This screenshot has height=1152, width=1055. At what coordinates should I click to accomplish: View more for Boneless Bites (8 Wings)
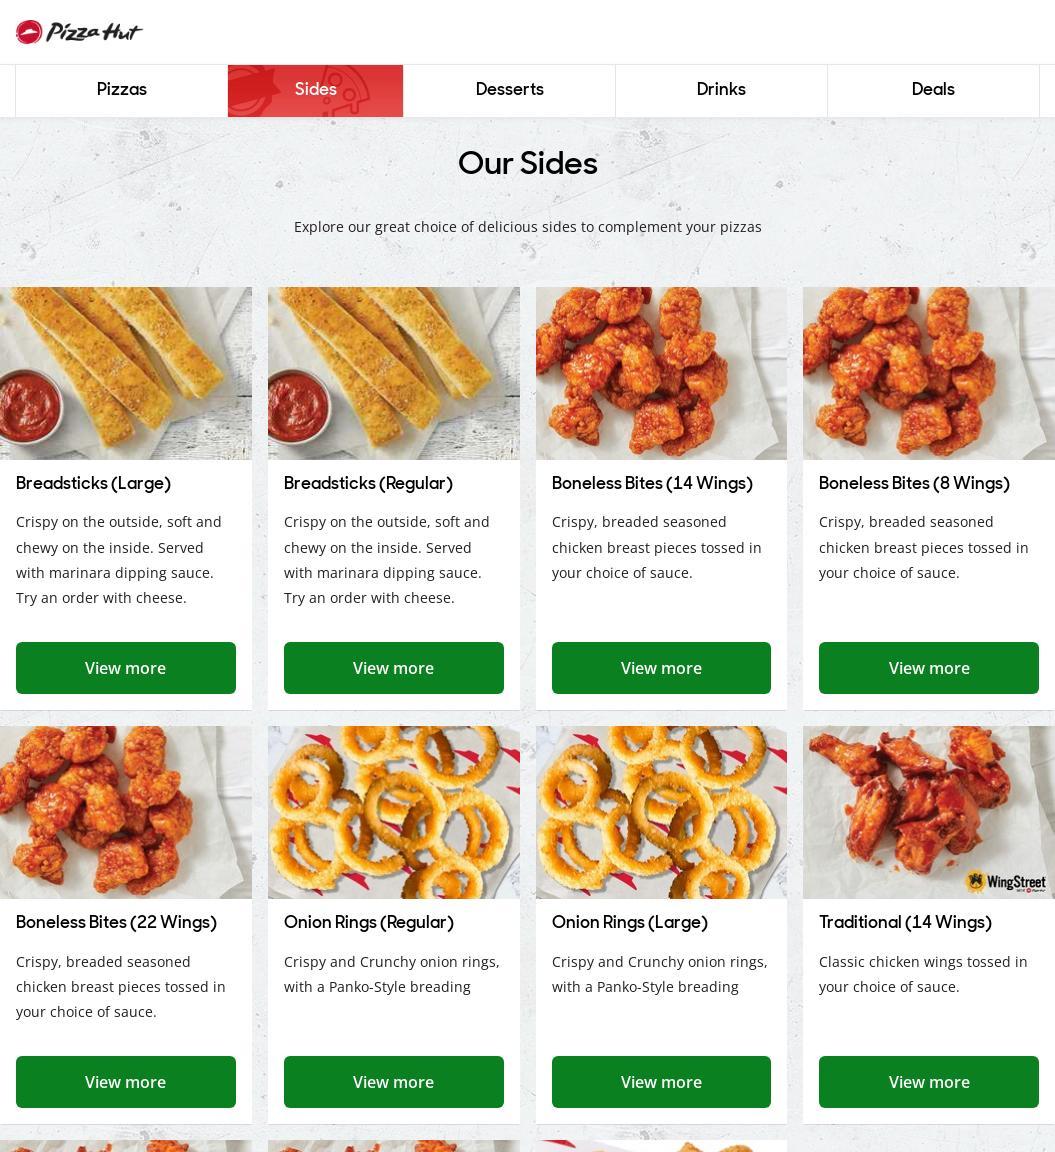click(929, 668)
